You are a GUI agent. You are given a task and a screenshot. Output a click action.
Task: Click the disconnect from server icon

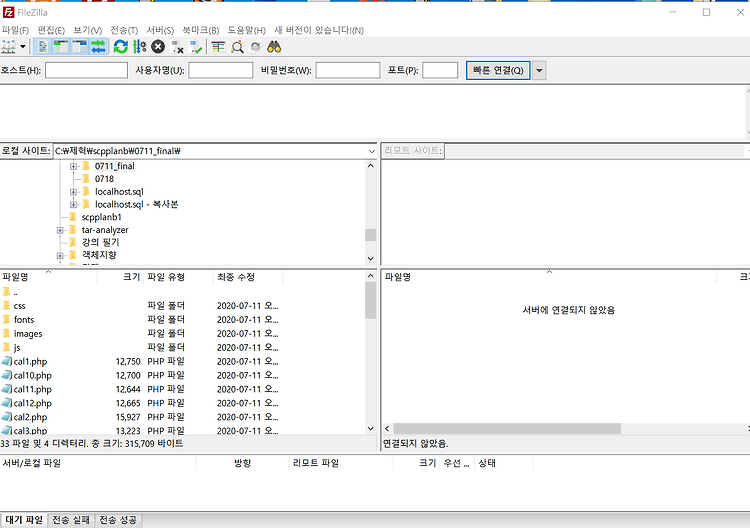[x=177, y=46]
